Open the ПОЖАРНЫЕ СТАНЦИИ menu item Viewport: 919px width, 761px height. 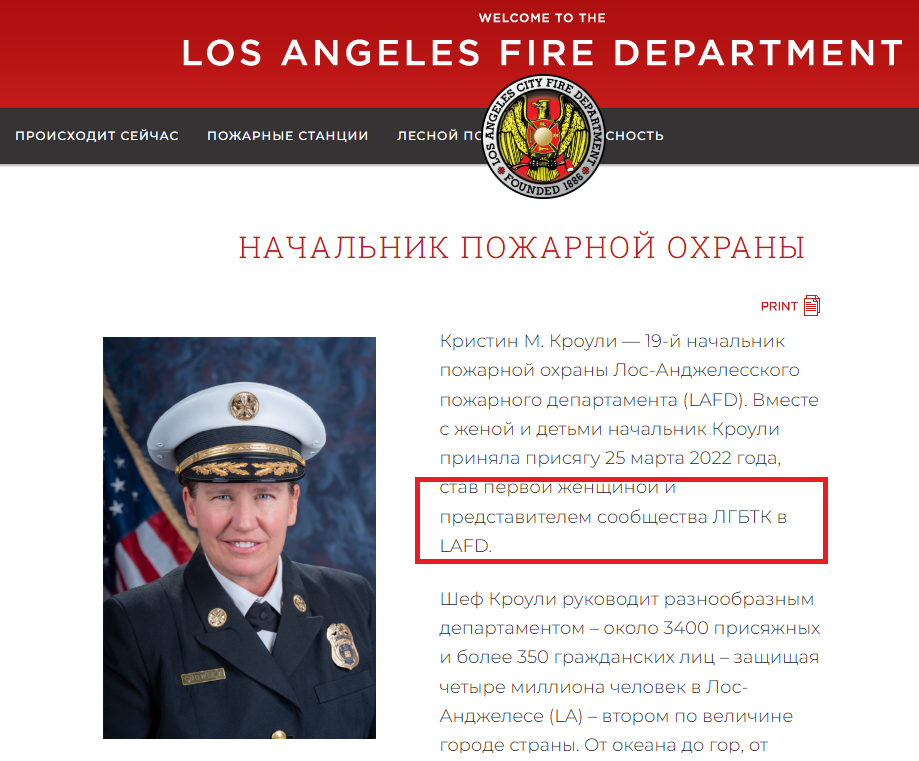[x=288, y=135]
